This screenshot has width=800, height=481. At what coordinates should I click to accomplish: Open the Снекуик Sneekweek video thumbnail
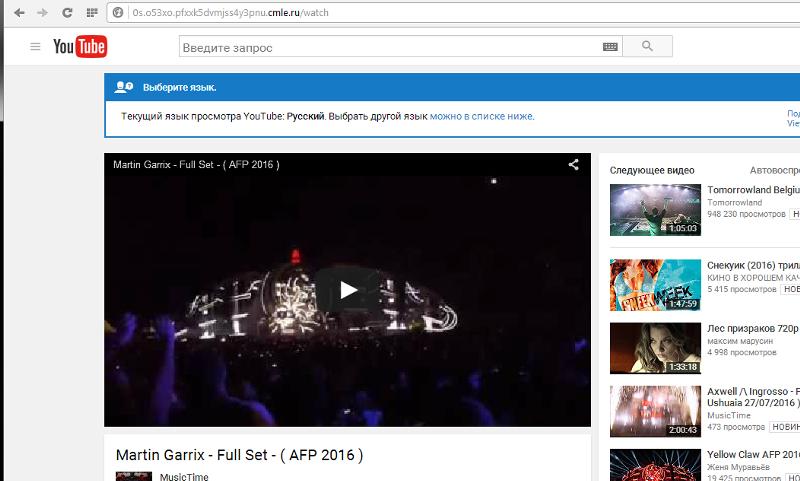pyautogui.click(x=655, y=285)
